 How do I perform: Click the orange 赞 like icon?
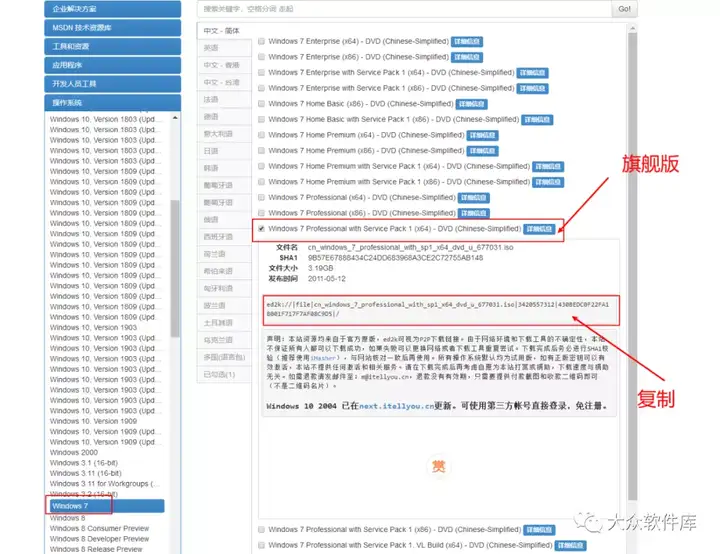[x=439, y=466]
